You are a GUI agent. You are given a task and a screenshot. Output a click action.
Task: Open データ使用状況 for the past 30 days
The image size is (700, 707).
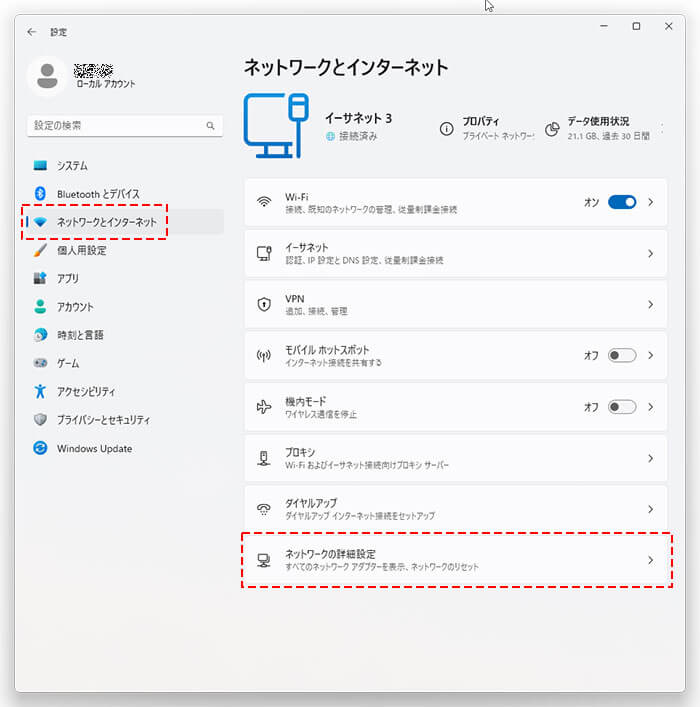(x=598, y=129)
